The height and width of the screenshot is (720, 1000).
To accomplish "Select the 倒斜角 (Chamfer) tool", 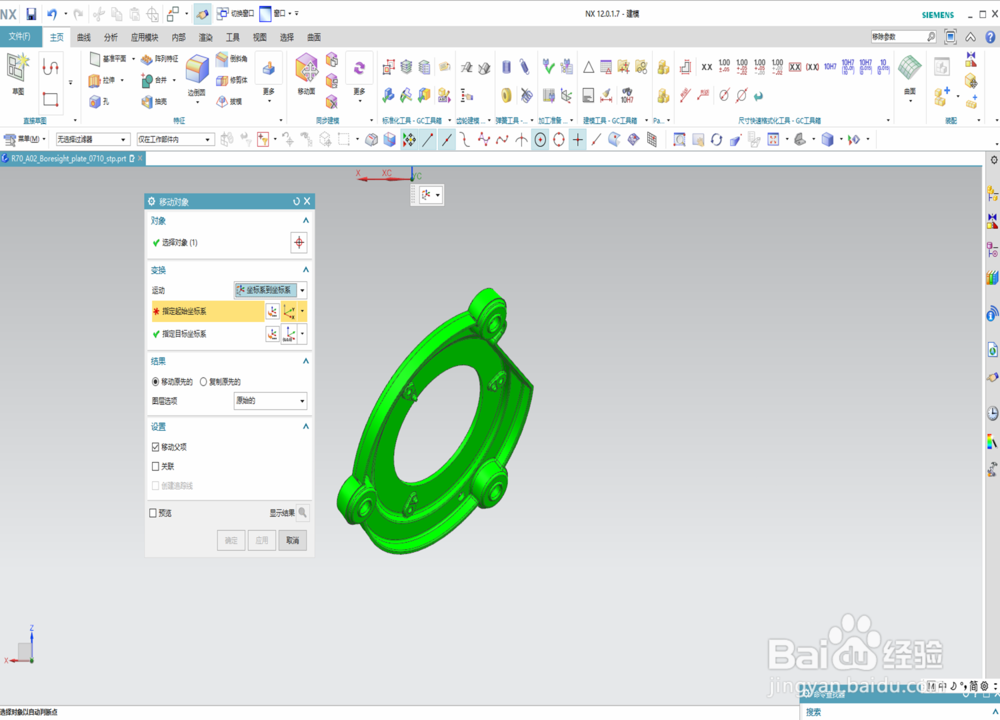I will 232,59.
